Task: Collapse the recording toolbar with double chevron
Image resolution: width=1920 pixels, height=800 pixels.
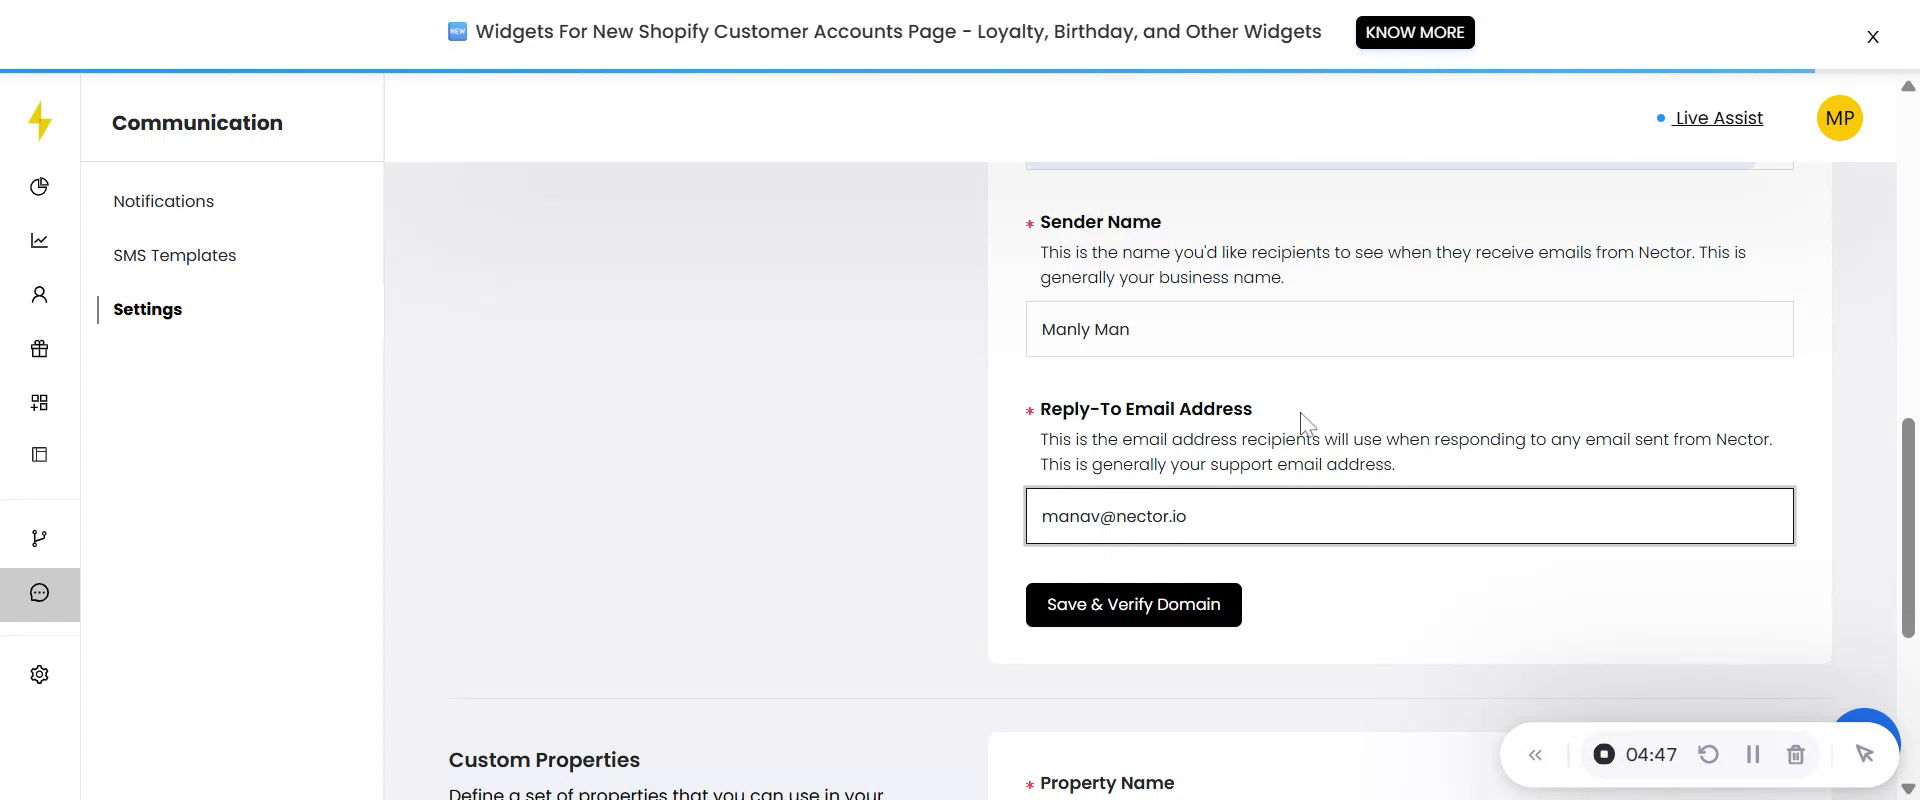Action: click(1536, 755)
